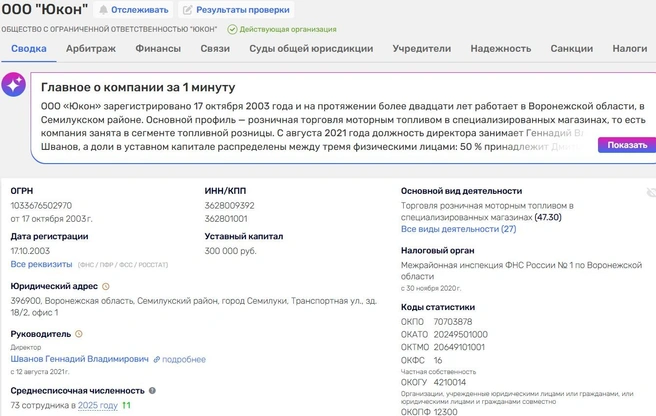Click the purple Показать button

click(627, 145)
